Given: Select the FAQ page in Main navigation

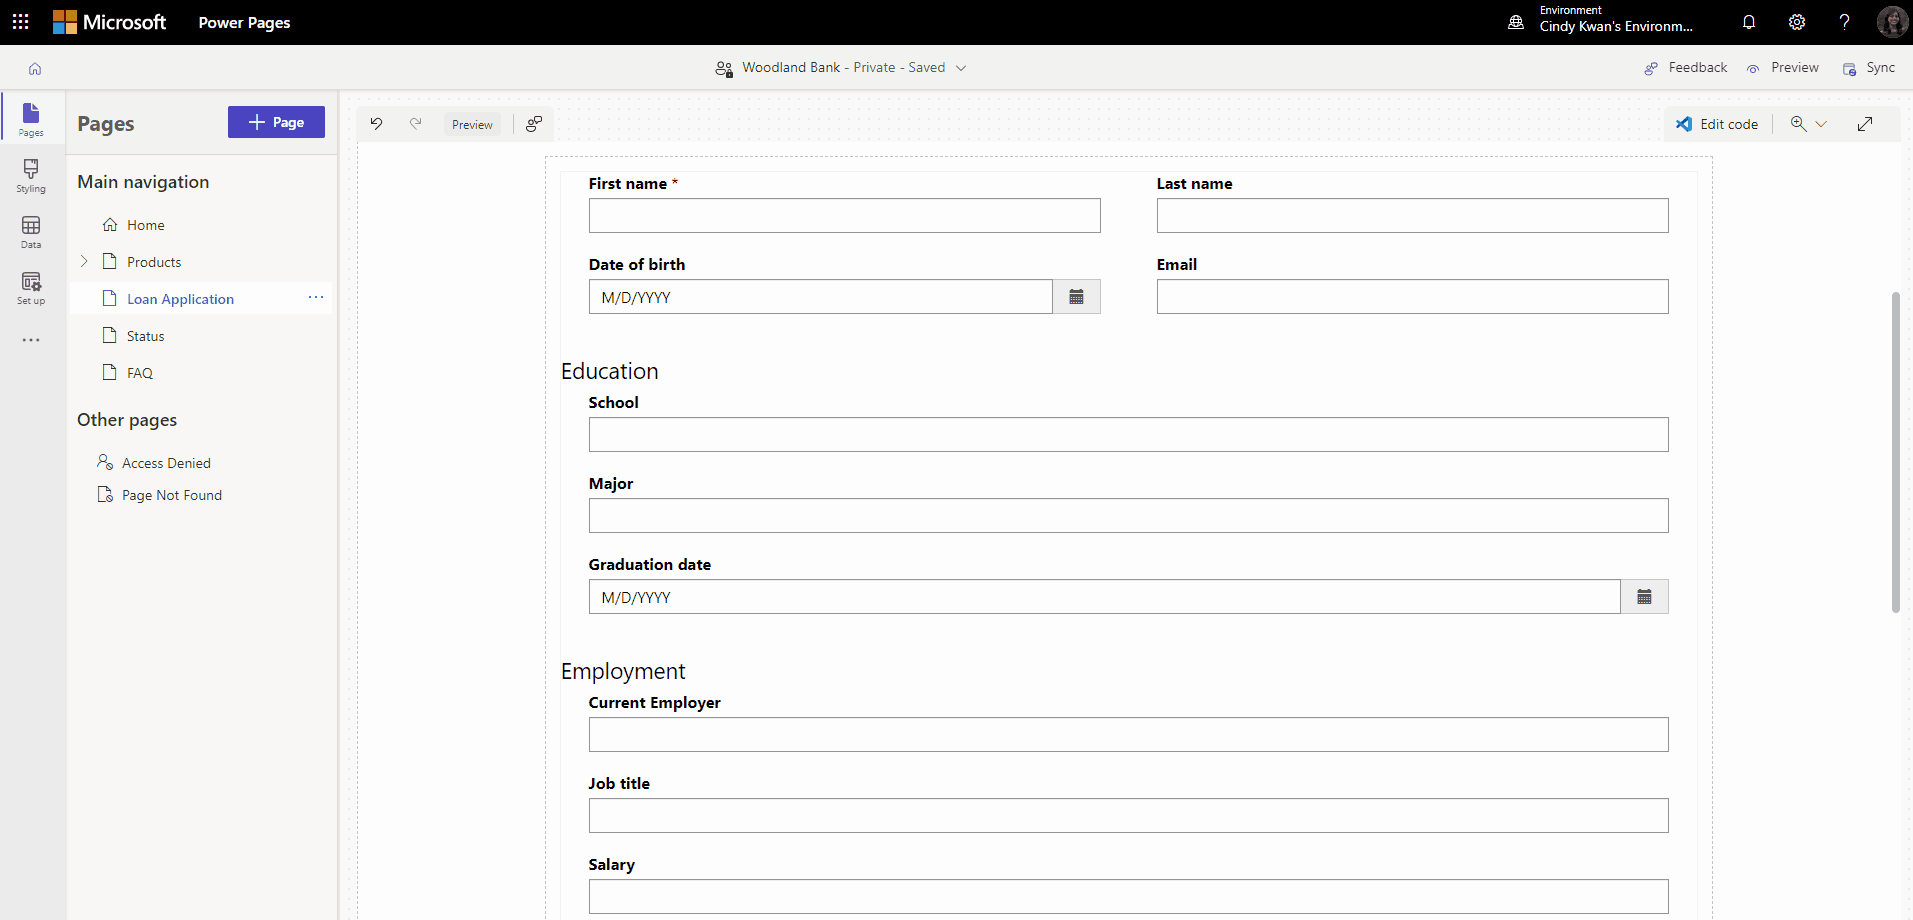Looking at the screenshot, I should pos(139,372).
